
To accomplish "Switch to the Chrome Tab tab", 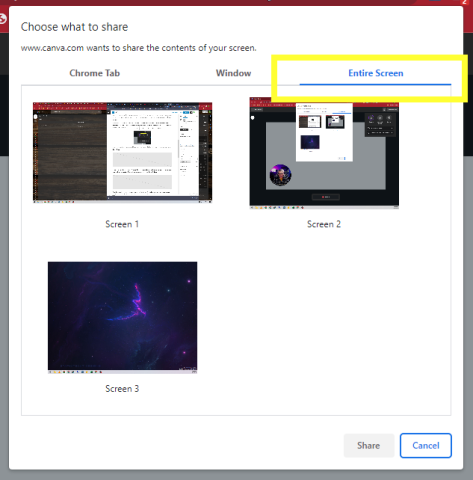I will (x=94, y=73).
